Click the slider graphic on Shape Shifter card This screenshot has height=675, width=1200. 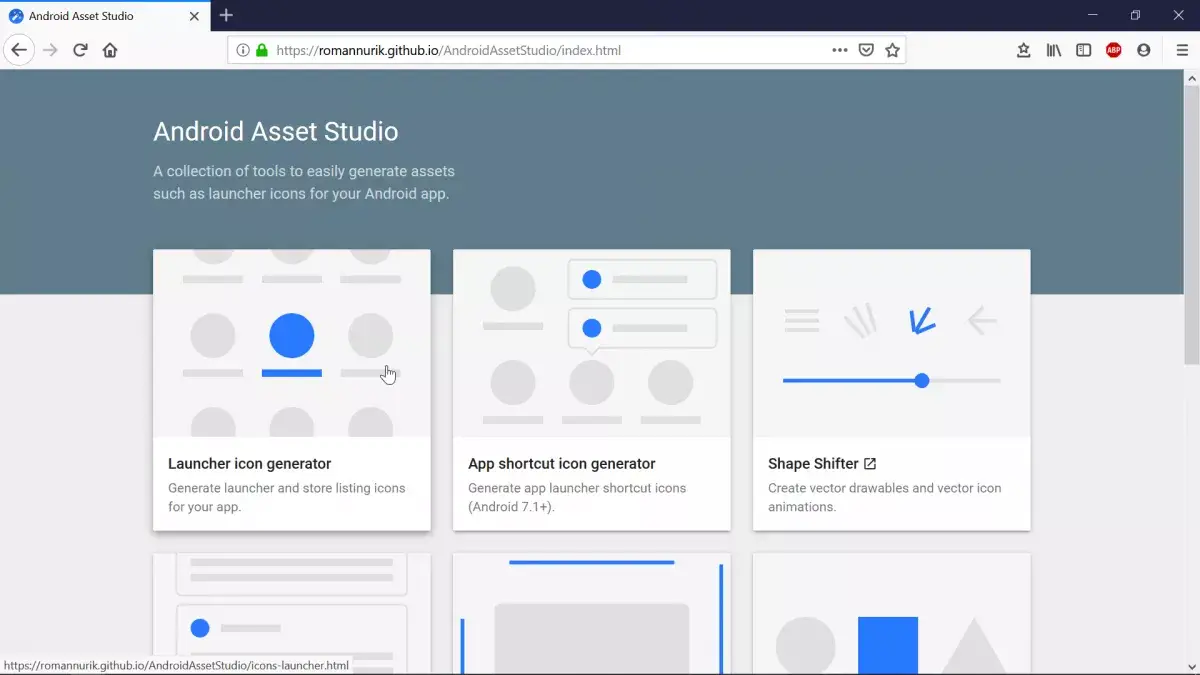tap(891, 381)
